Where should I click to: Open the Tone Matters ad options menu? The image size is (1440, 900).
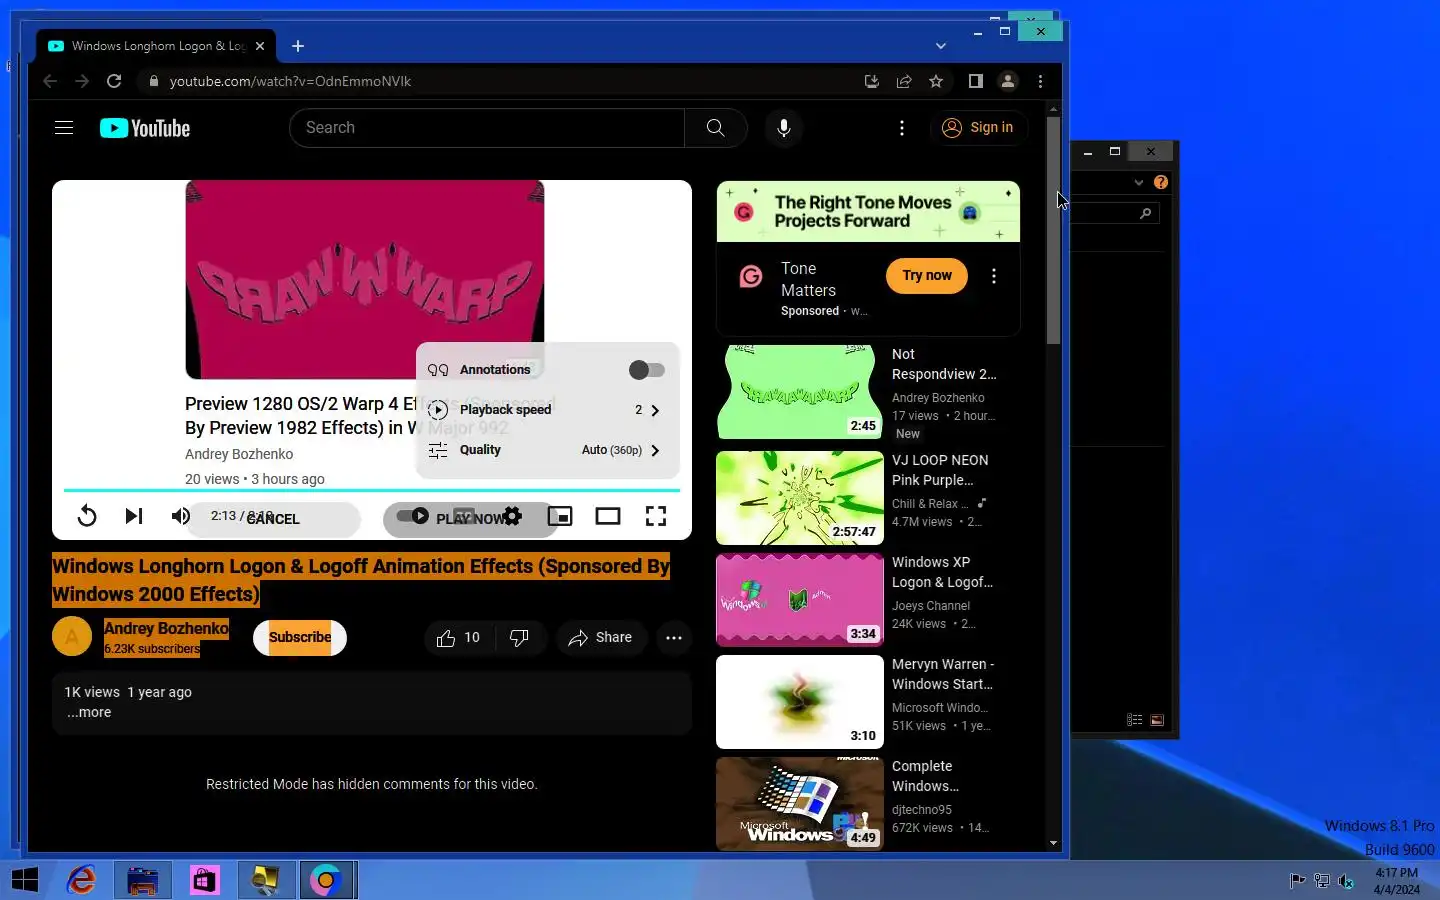[x=993, y=276]
